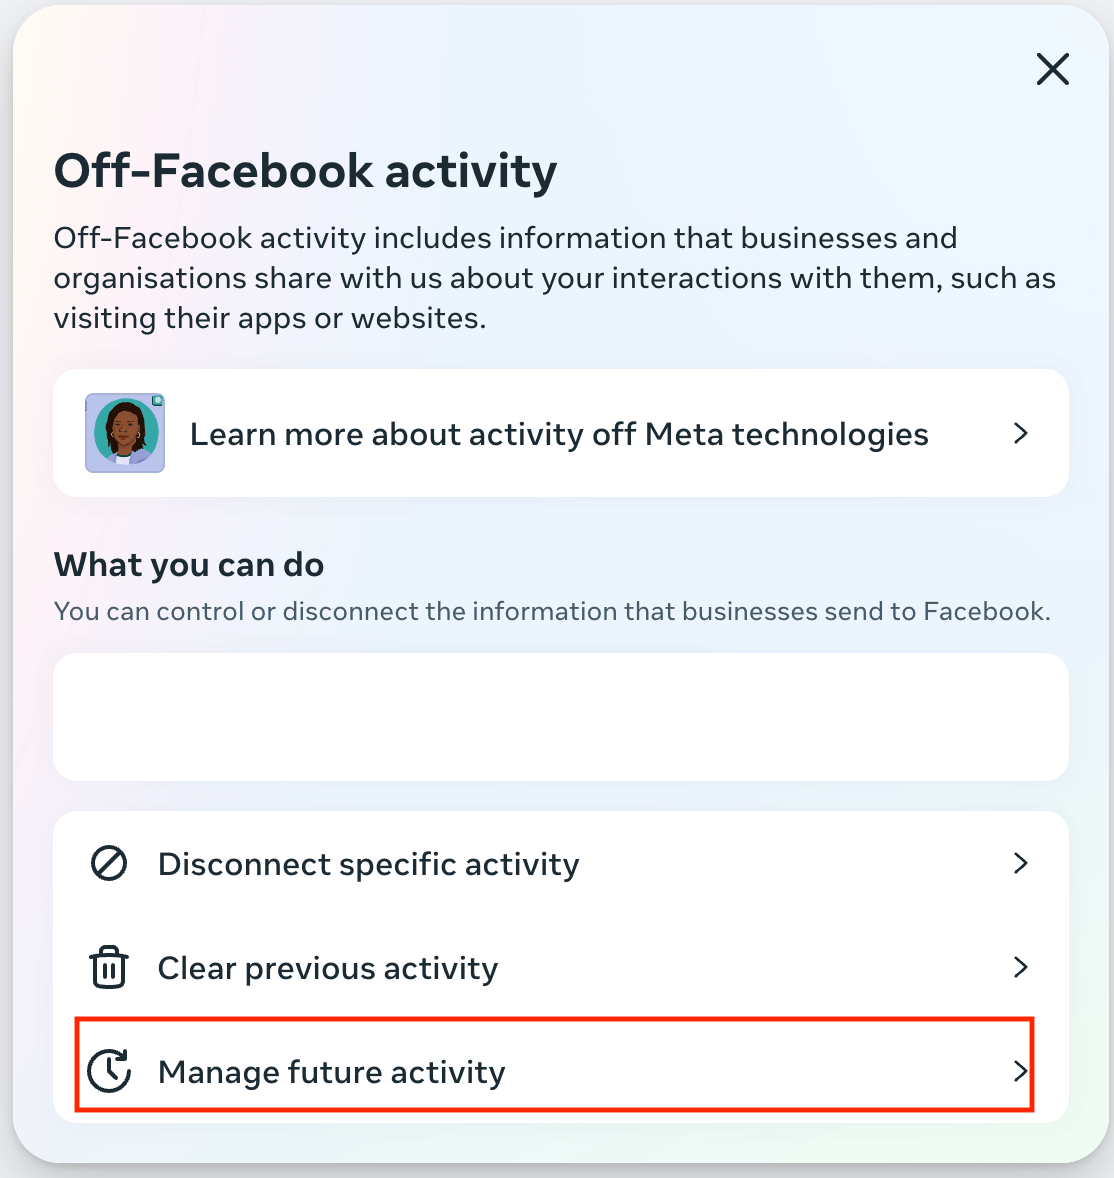This screenshot has height=1178, width=1114.
Task: Click the What you can do heading
Action: point(189,564)
